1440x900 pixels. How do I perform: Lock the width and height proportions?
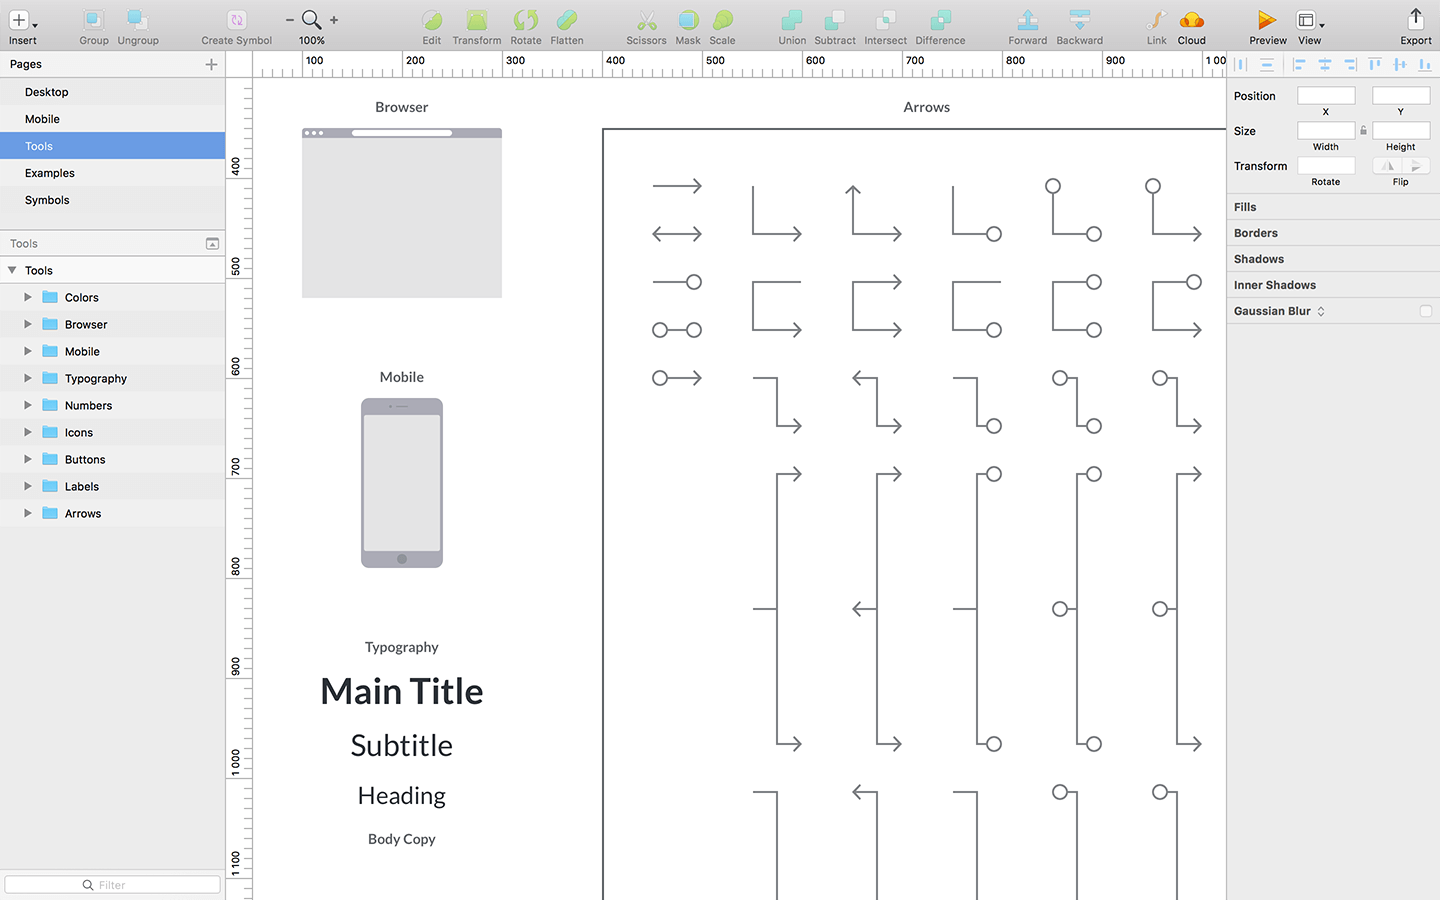tap(1363, 130)
